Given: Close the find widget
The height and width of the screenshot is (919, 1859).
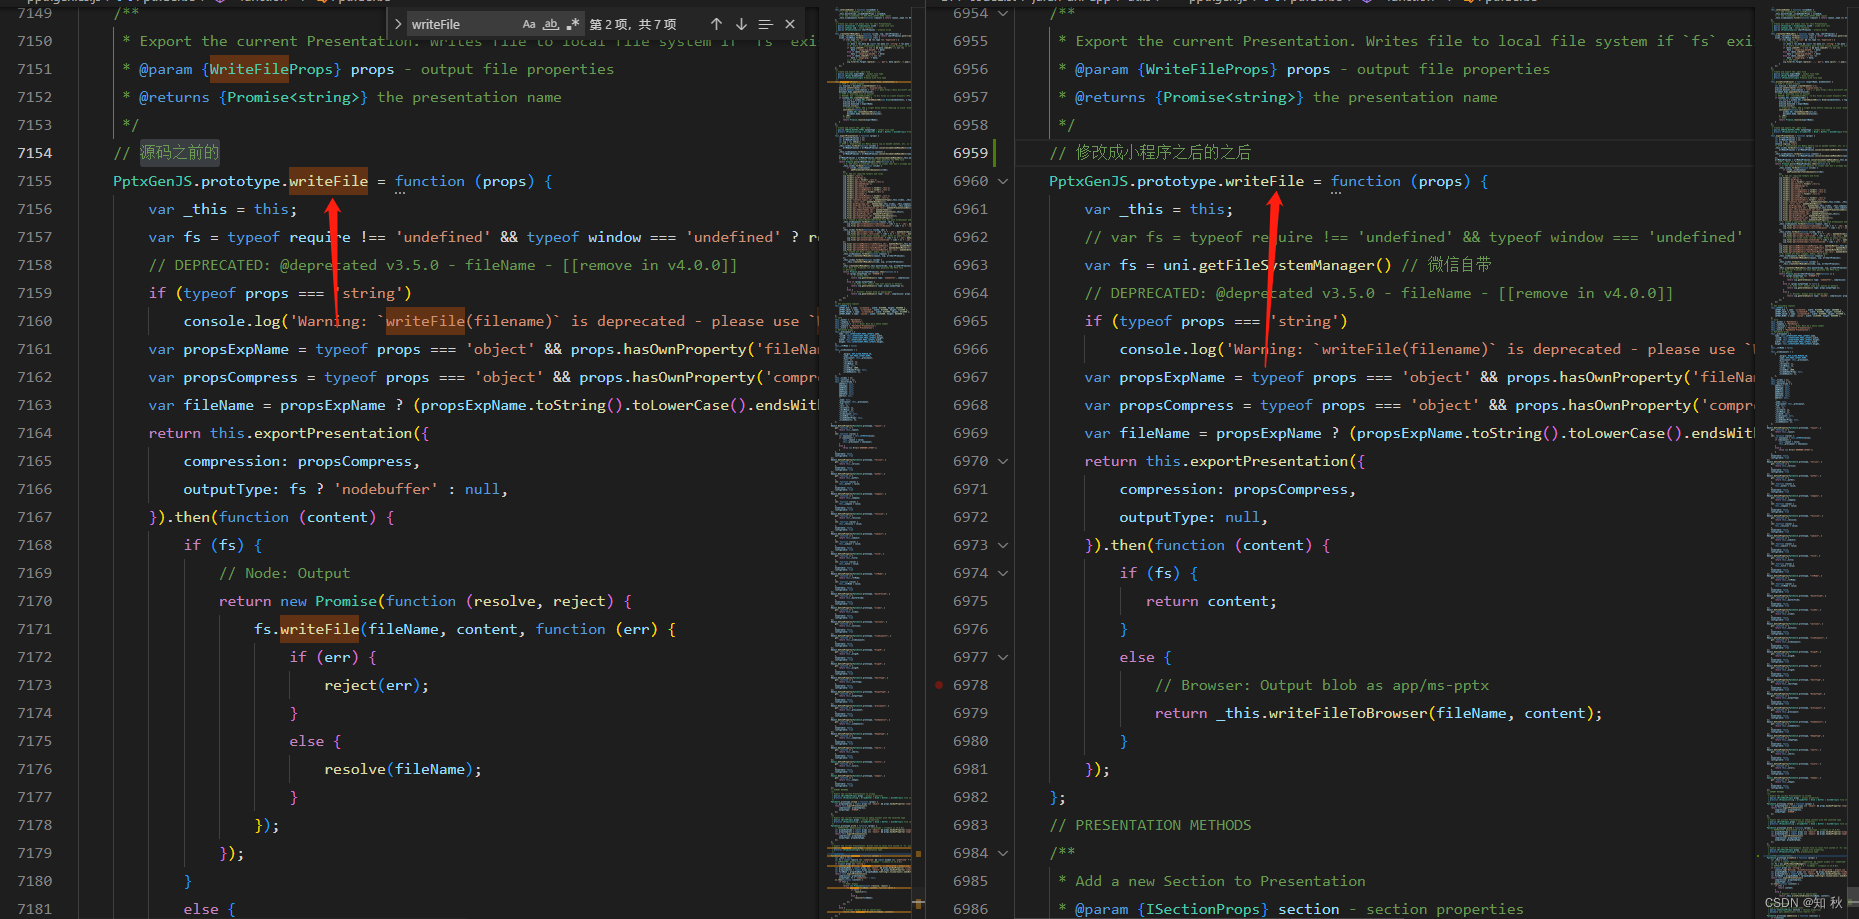Looking at the screenshot, I should click(x=790, y=24).
